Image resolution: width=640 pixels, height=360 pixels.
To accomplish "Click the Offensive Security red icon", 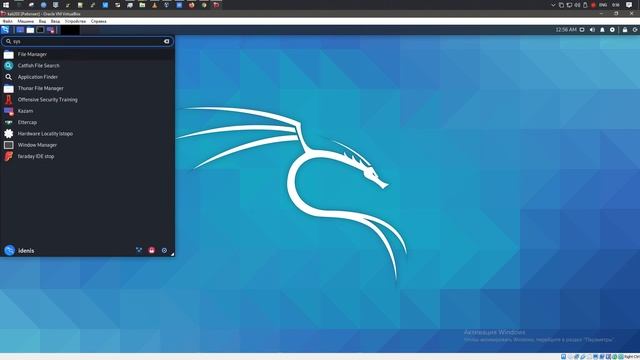I will pyautogui.click(x=9, y=100).
